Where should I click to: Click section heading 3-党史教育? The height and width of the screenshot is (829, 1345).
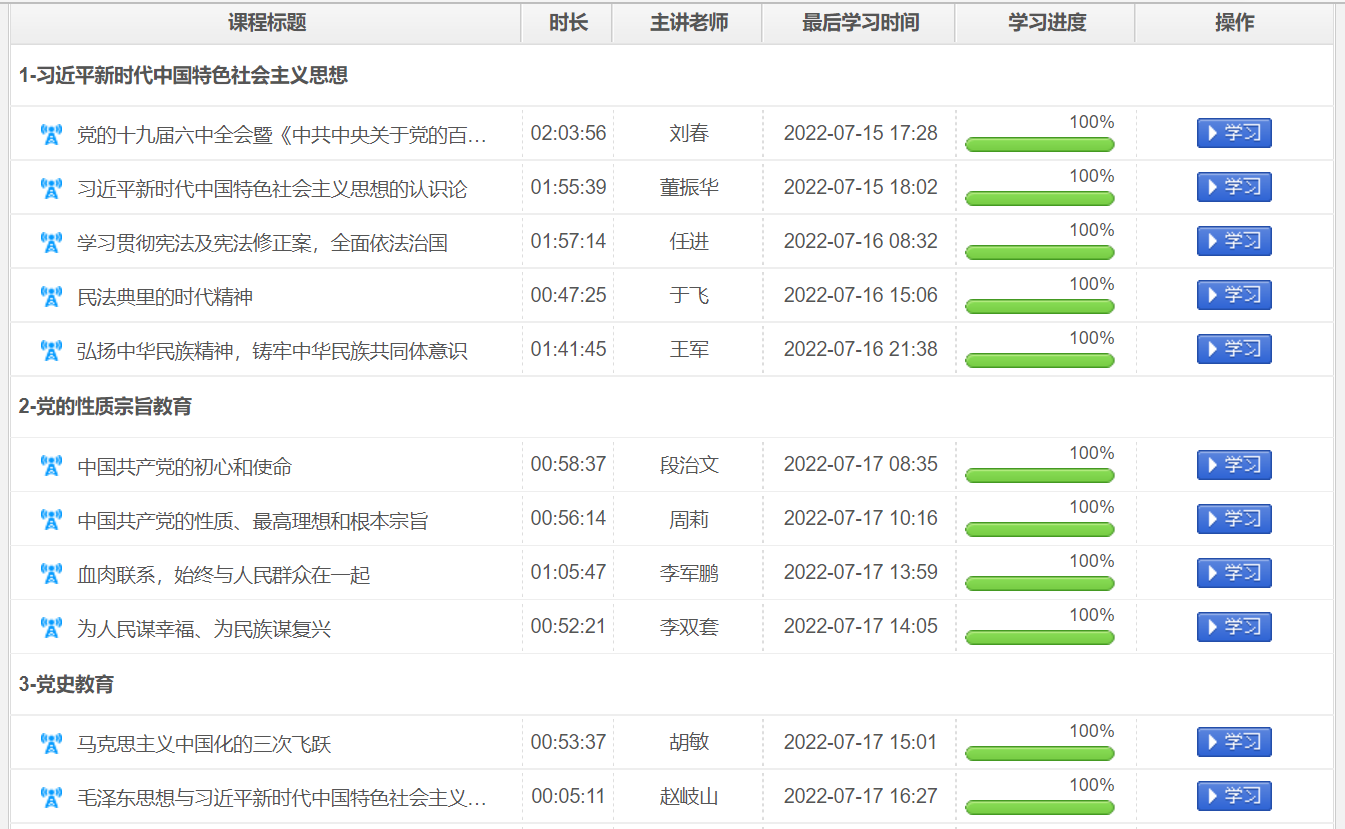[66, 684]
